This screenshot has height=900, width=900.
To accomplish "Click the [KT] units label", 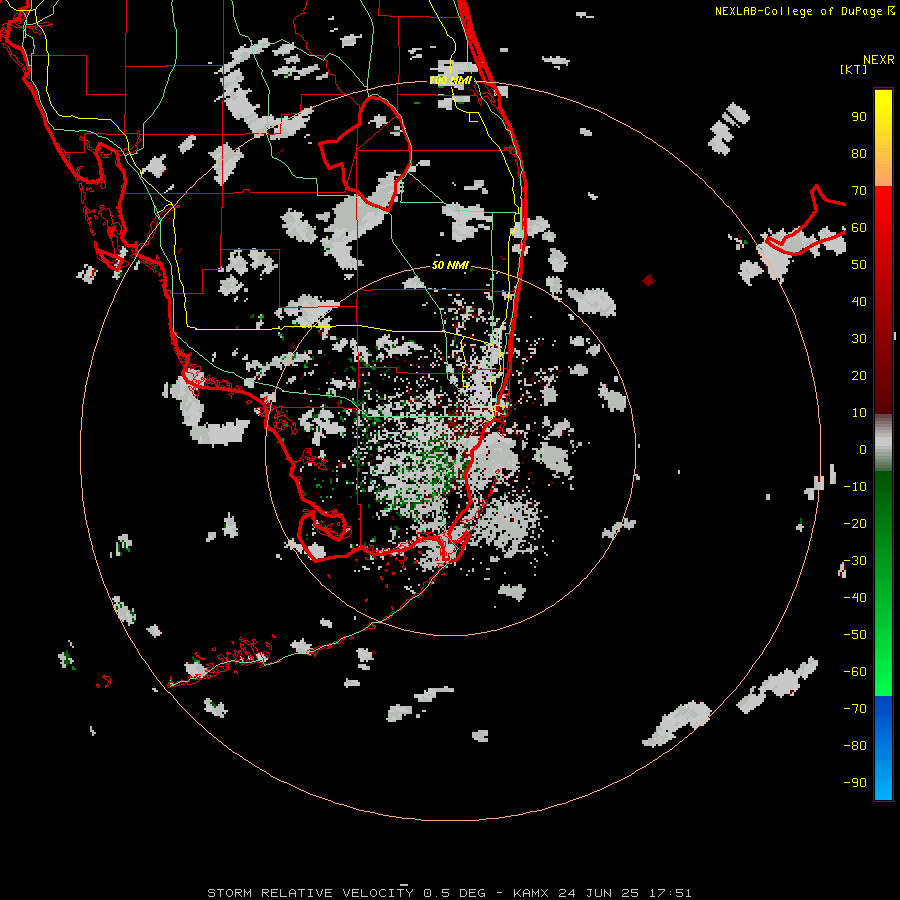I will pos(854,69).
